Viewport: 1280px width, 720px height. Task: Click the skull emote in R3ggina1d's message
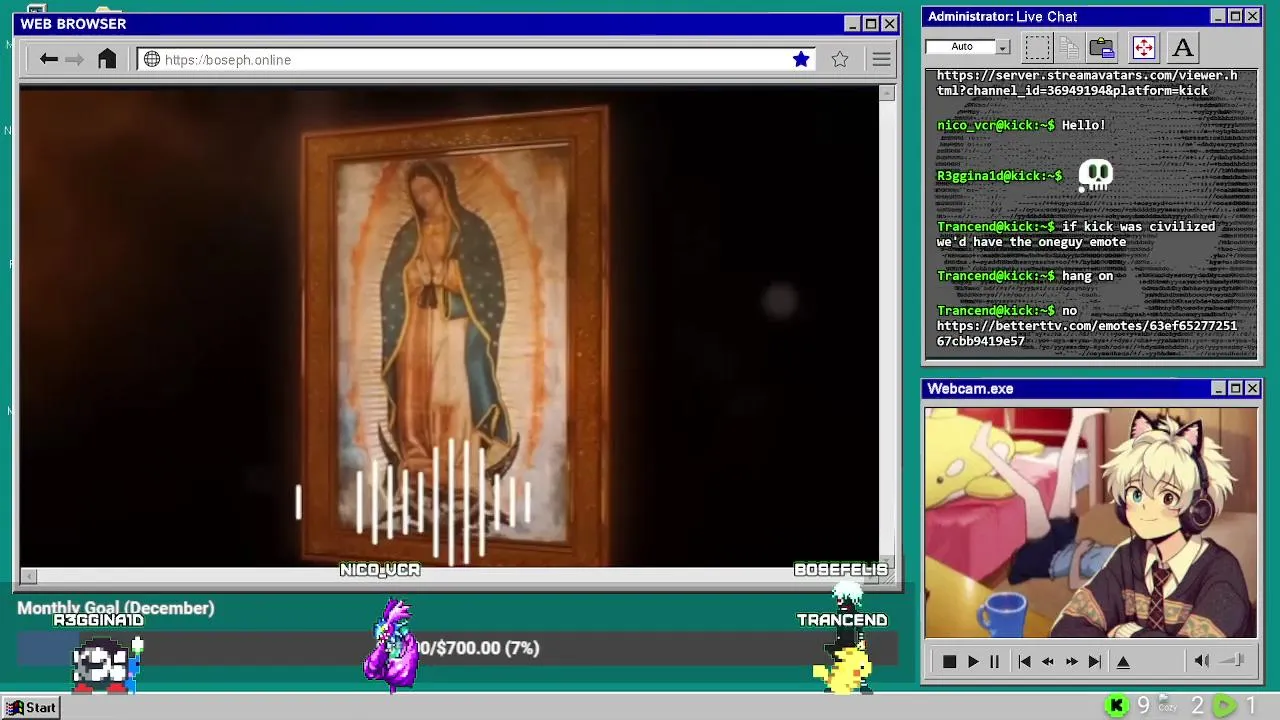click(1096, 176)
